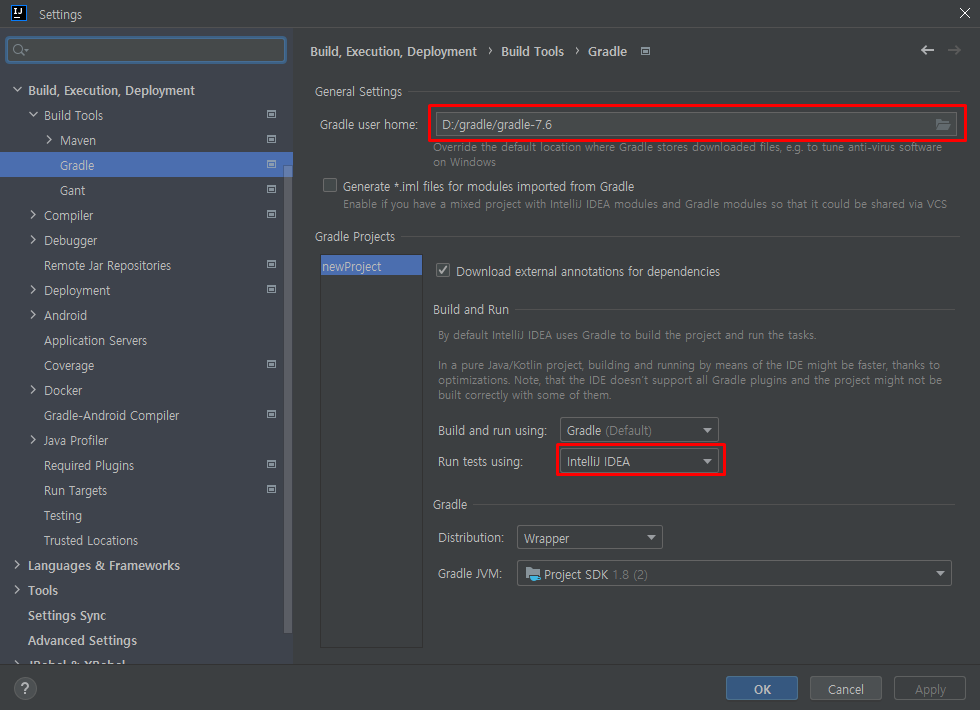980x710 pixels.
Task: Expand the Debugger tree node
Action: [34, 240]
